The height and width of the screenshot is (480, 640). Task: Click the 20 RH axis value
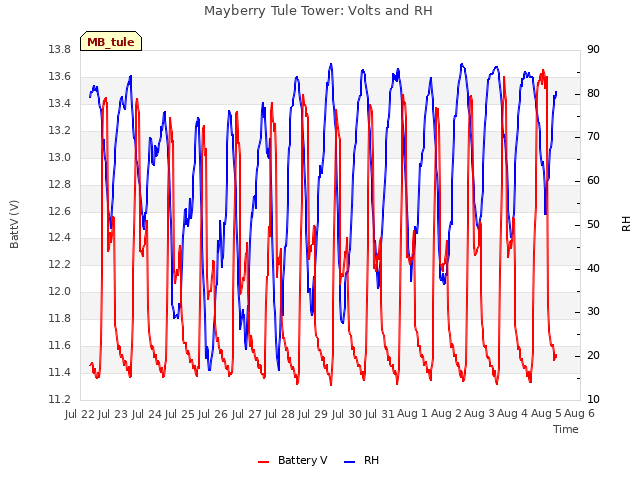pyautogui.click(x=593, y=356)
